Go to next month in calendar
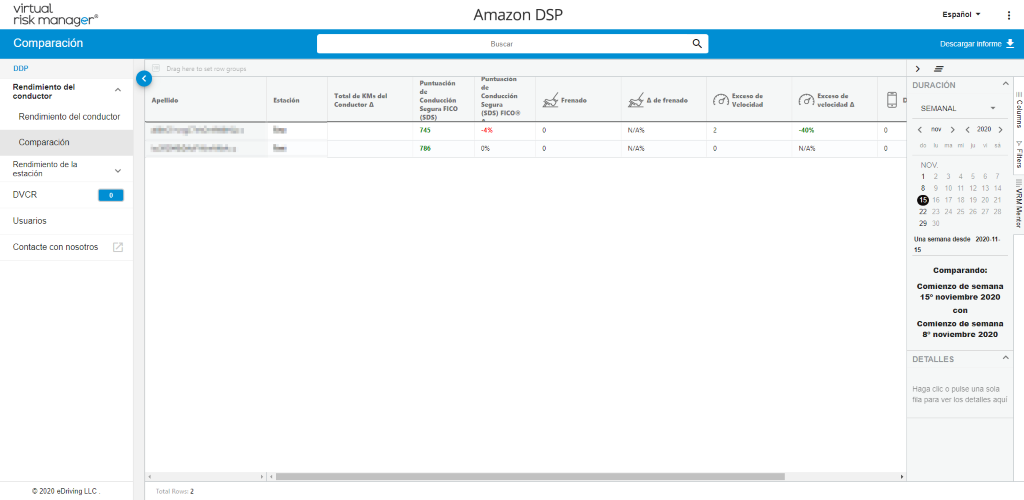The width and height of the screenshot is (1024, 500). [952, 130]
